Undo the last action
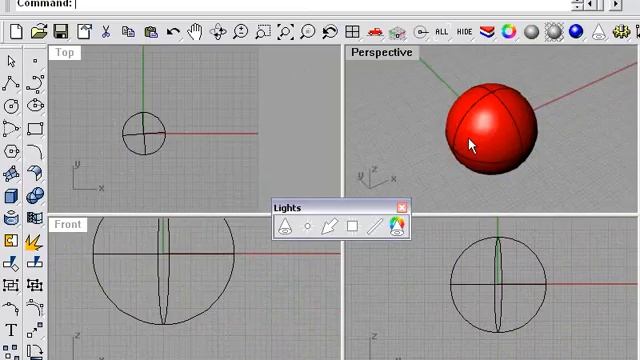 pyautogui.click(x=173, y=31)
